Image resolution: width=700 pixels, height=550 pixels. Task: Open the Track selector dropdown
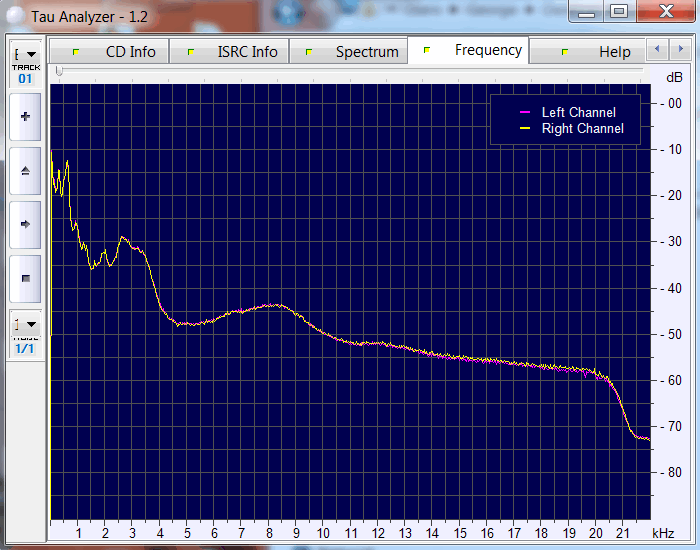pos(26,54)
